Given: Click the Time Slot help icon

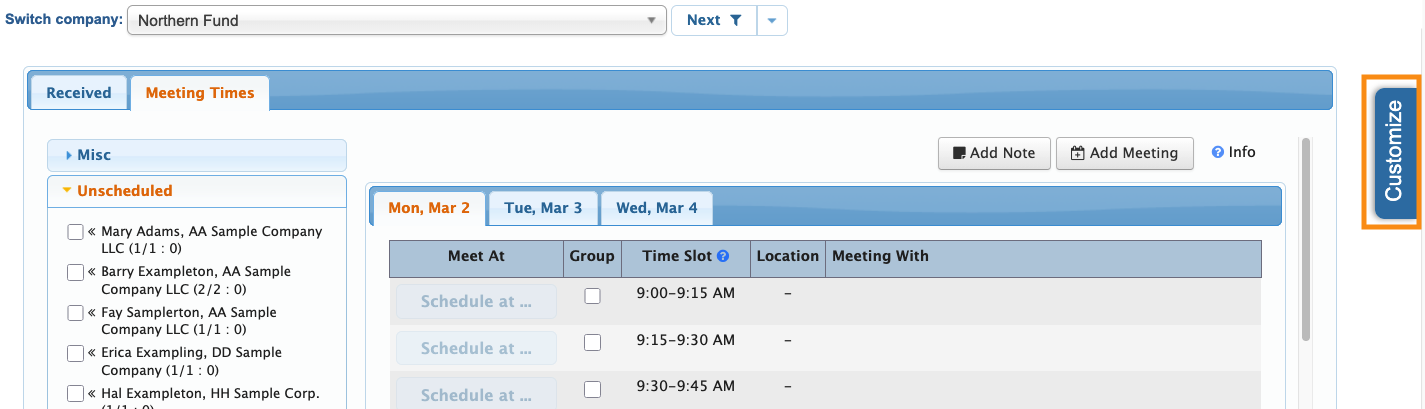Looking at the screenshot, I should [x=724, y=256].
